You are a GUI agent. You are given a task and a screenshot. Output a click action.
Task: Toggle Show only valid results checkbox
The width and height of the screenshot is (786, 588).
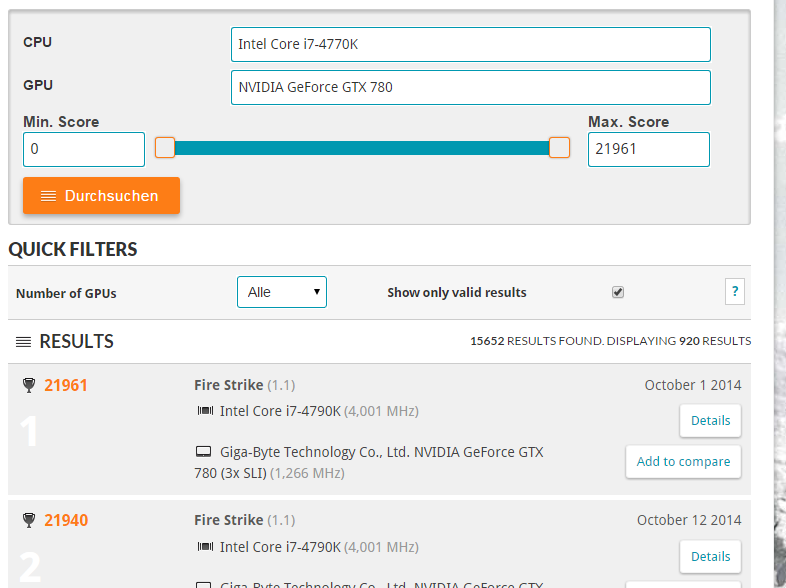(x=618, y=292)
